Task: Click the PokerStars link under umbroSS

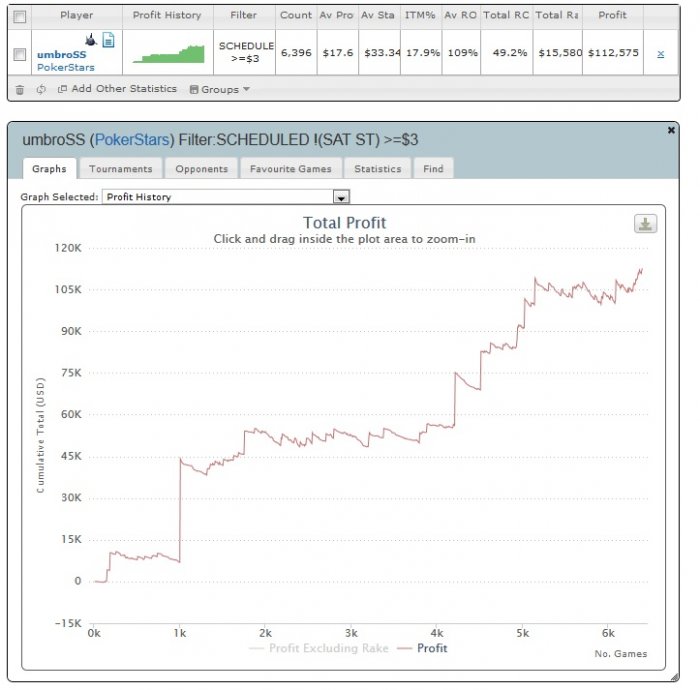Action: coord(66,67)
